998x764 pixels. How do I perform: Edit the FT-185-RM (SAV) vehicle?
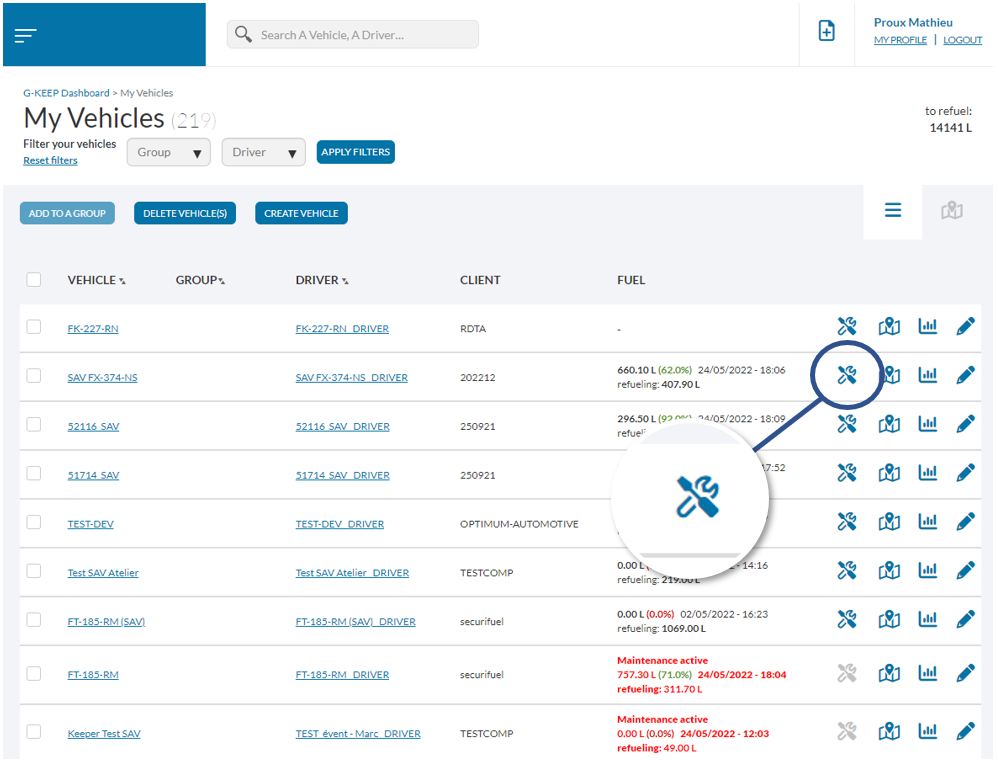[965, 619]
